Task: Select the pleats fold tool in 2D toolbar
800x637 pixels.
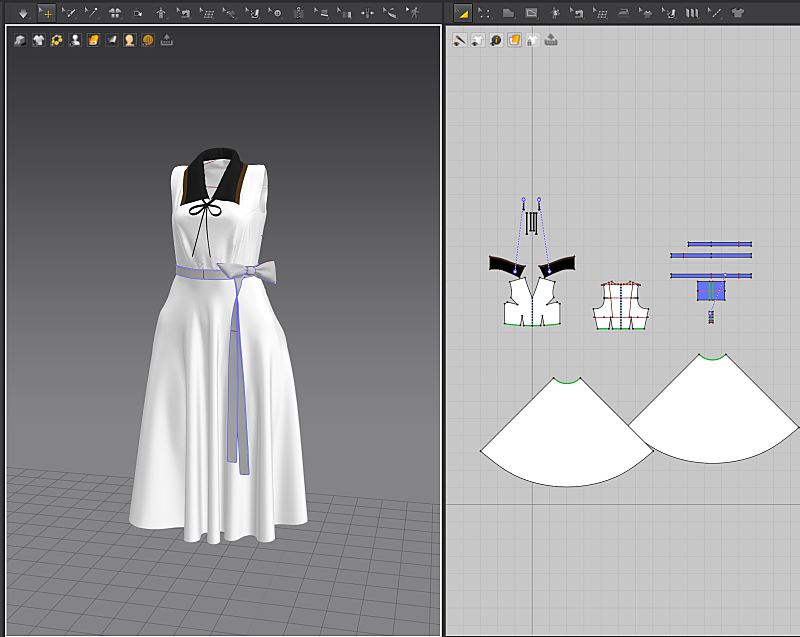Action: (691, 13)
